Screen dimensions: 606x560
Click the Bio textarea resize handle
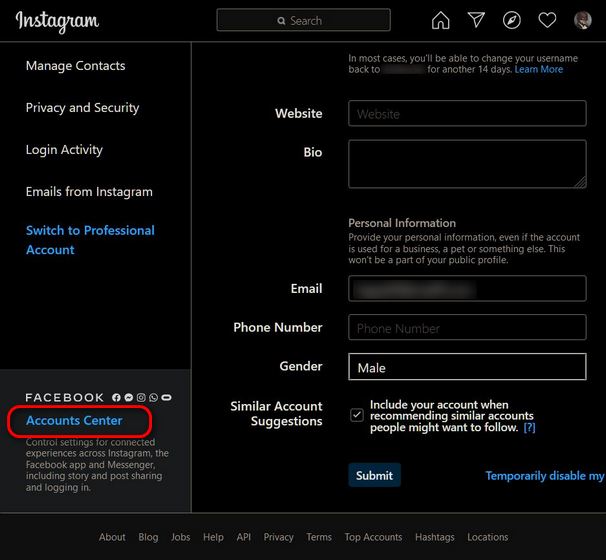point(581,183)
